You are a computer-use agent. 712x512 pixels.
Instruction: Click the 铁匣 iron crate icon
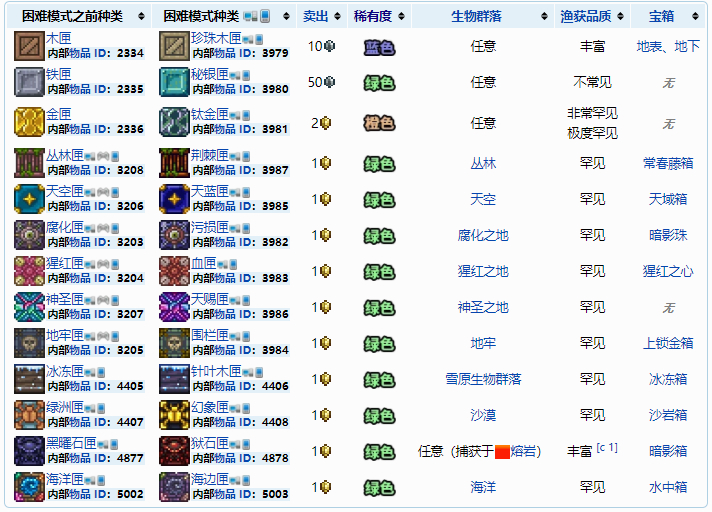29,82
